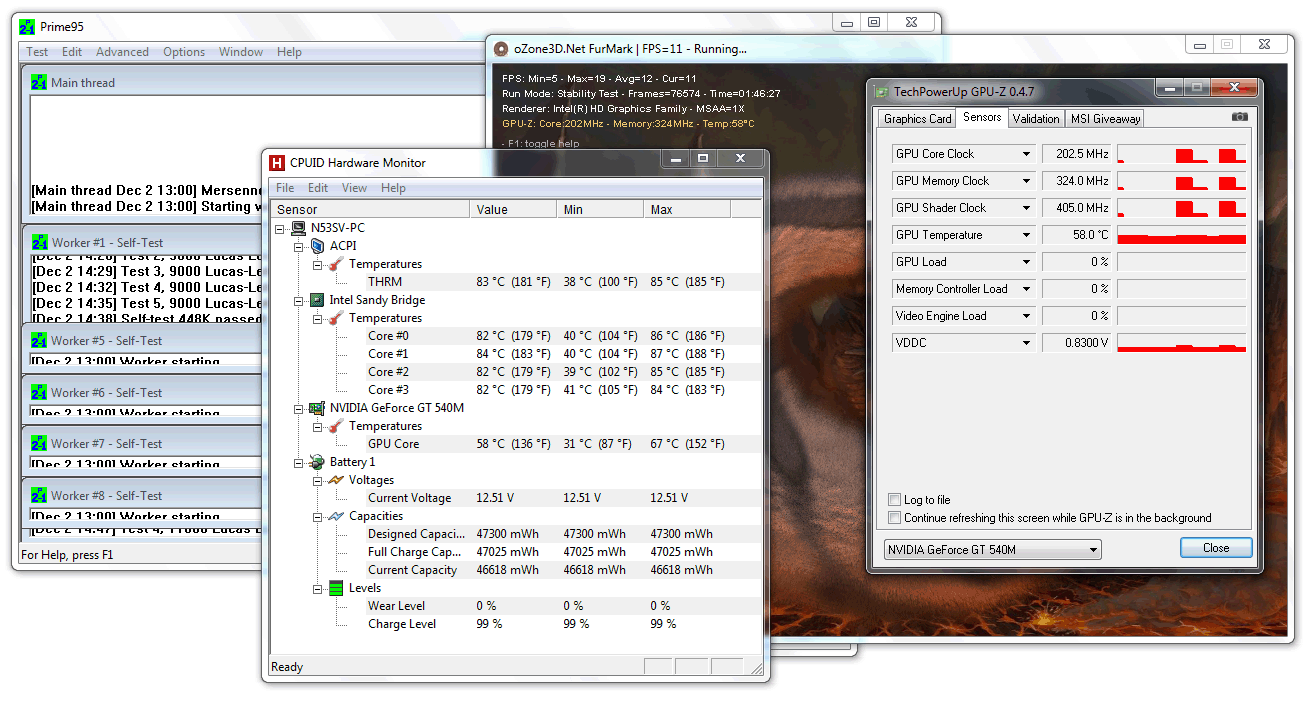Viewport: 1316px width, 702px height.
Task: Open the Options menu in Prime95
Action: [184, 52]
